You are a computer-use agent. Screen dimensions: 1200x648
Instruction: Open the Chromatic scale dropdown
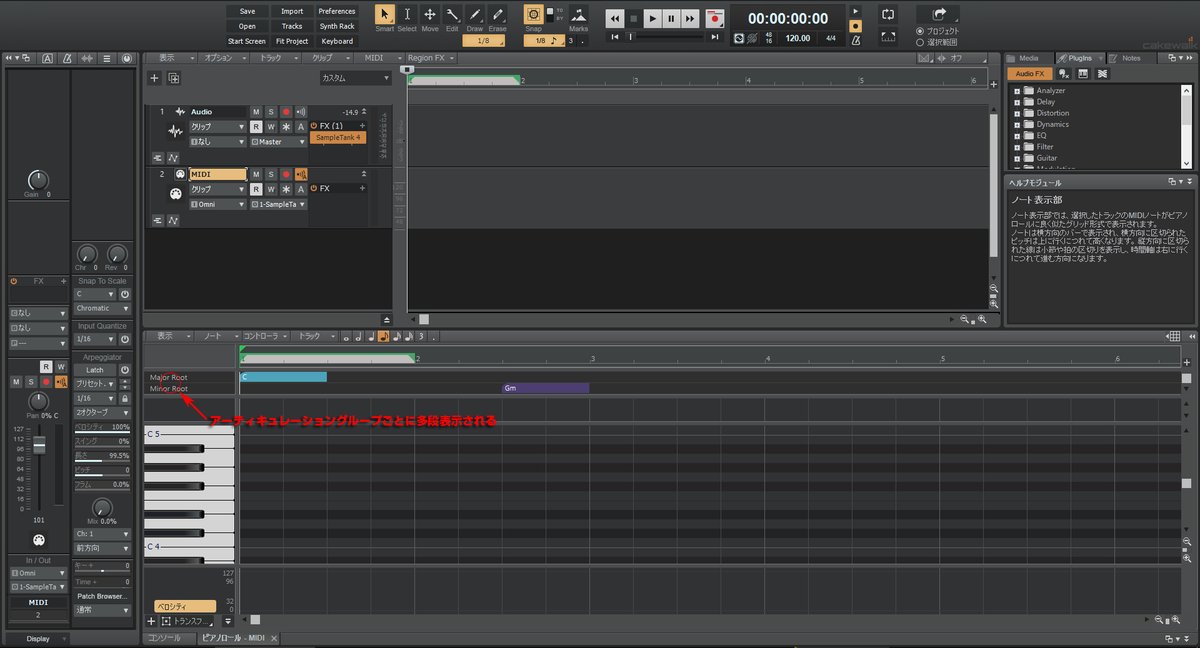click(x=102, y=308)
